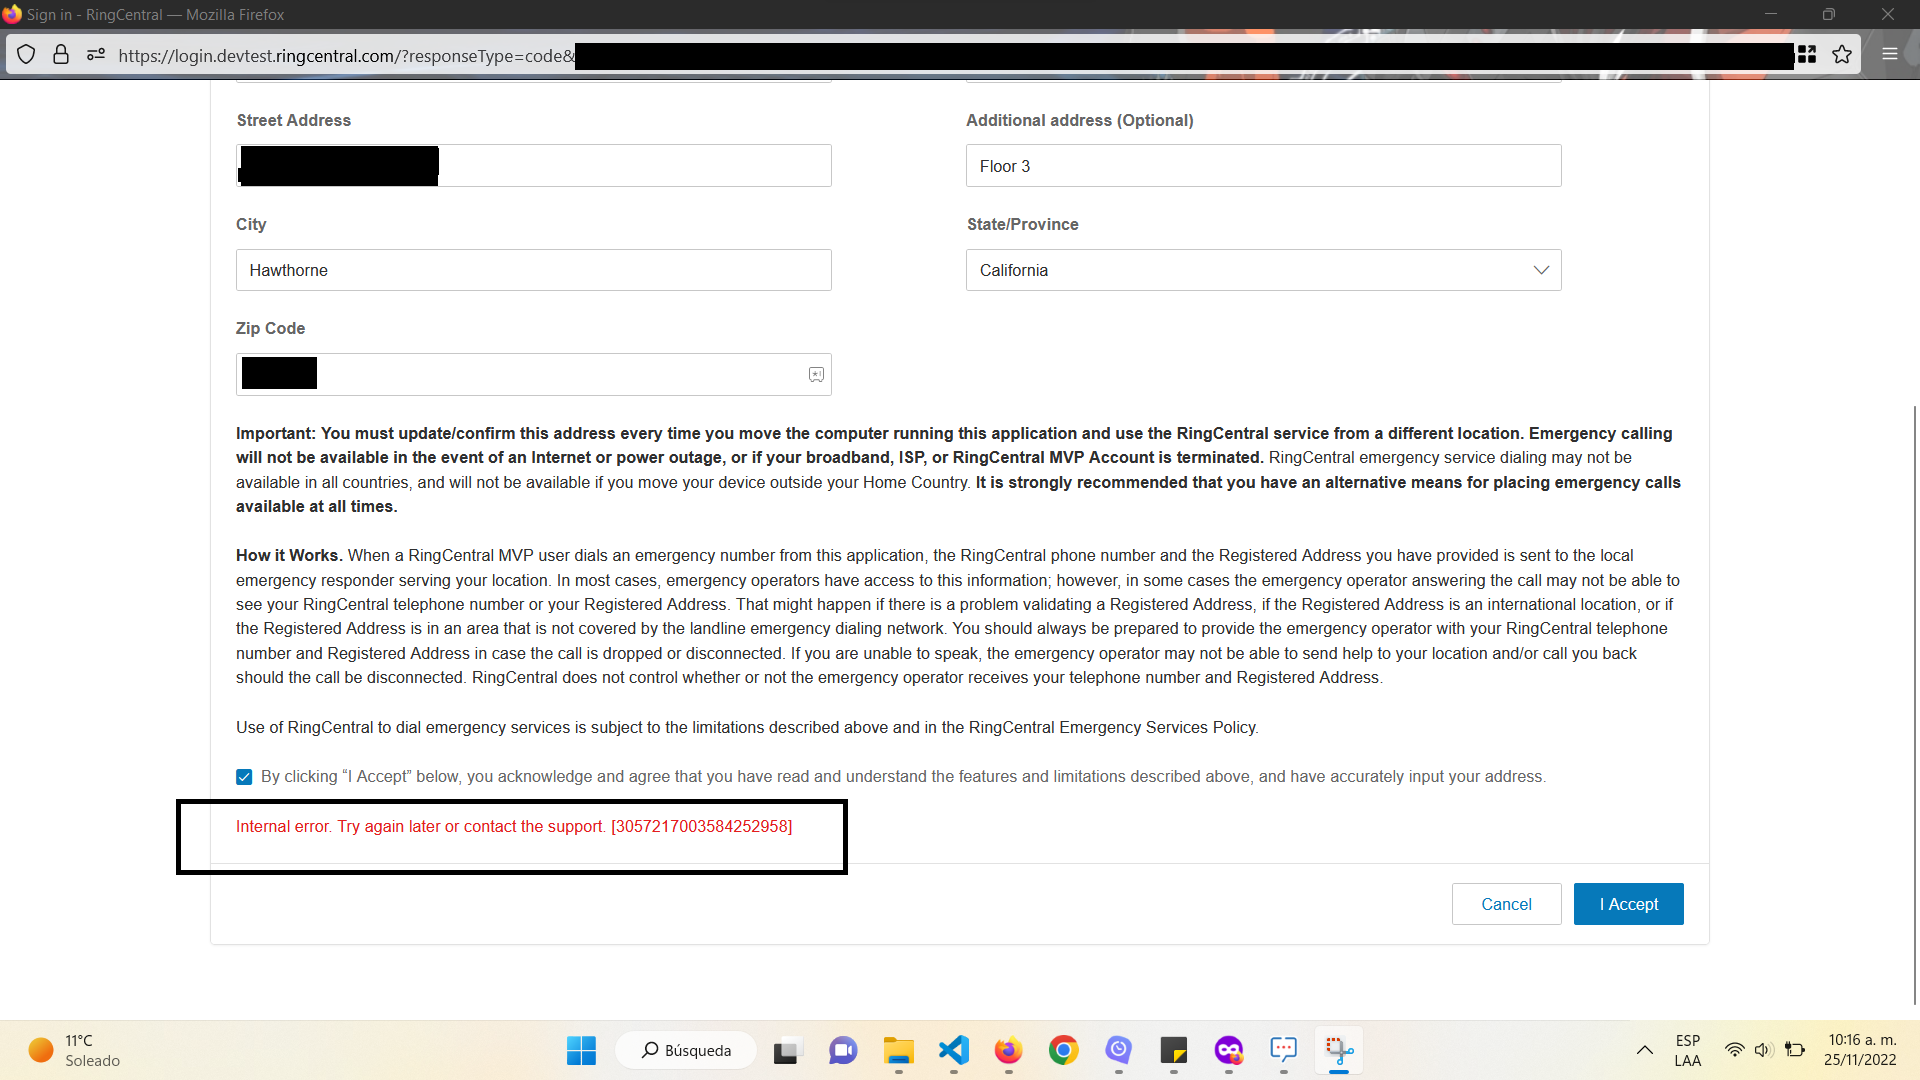Click the How it Works heading text
Screen dimensions: 1920x1080
coord(289,555)
